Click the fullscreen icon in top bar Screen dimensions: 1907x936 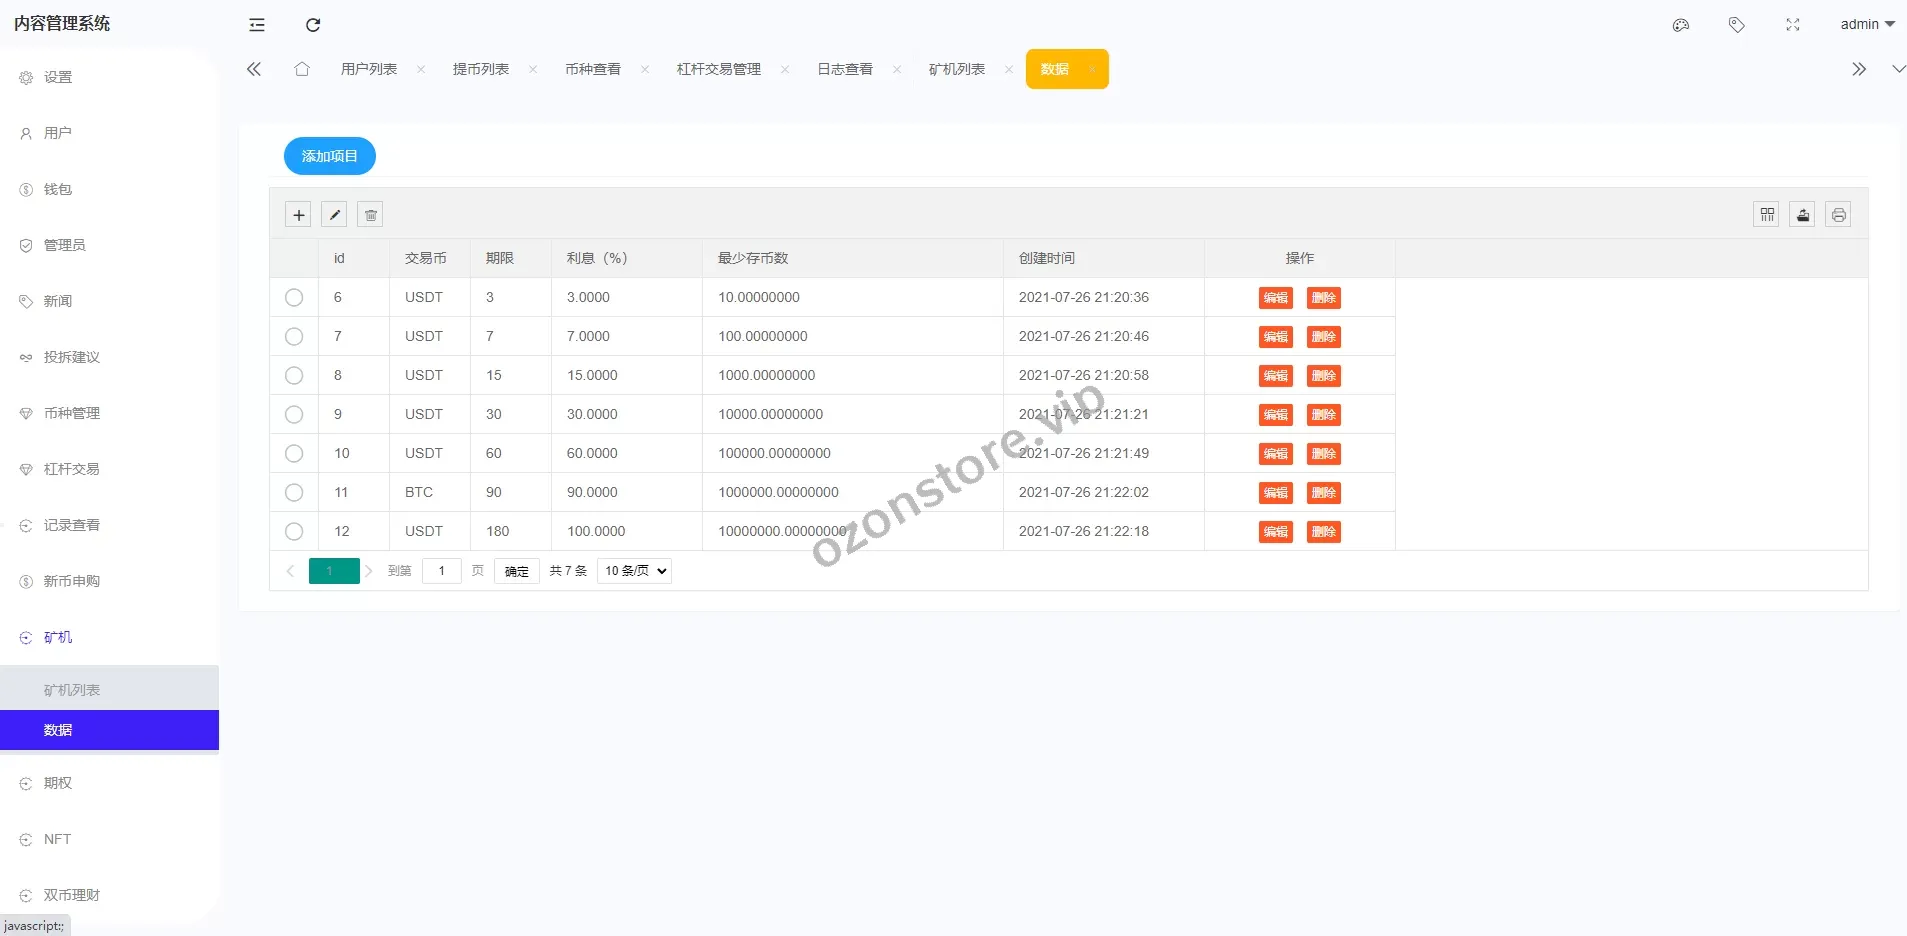point(1792,25)
